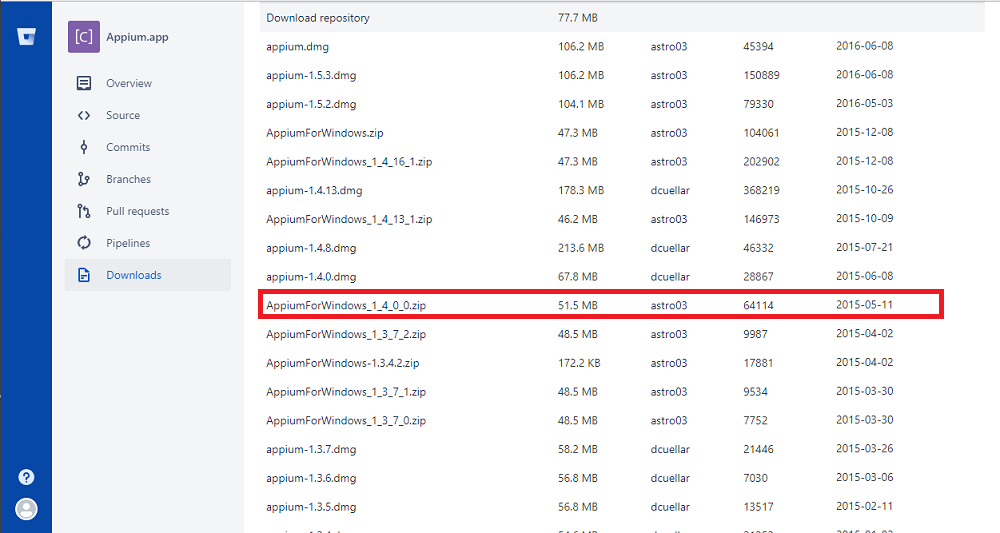Click uploader dcuellar on appium-1.4.13.dmg row
Viewport: 1000px width, 533px height.
(x=670, y=191)
